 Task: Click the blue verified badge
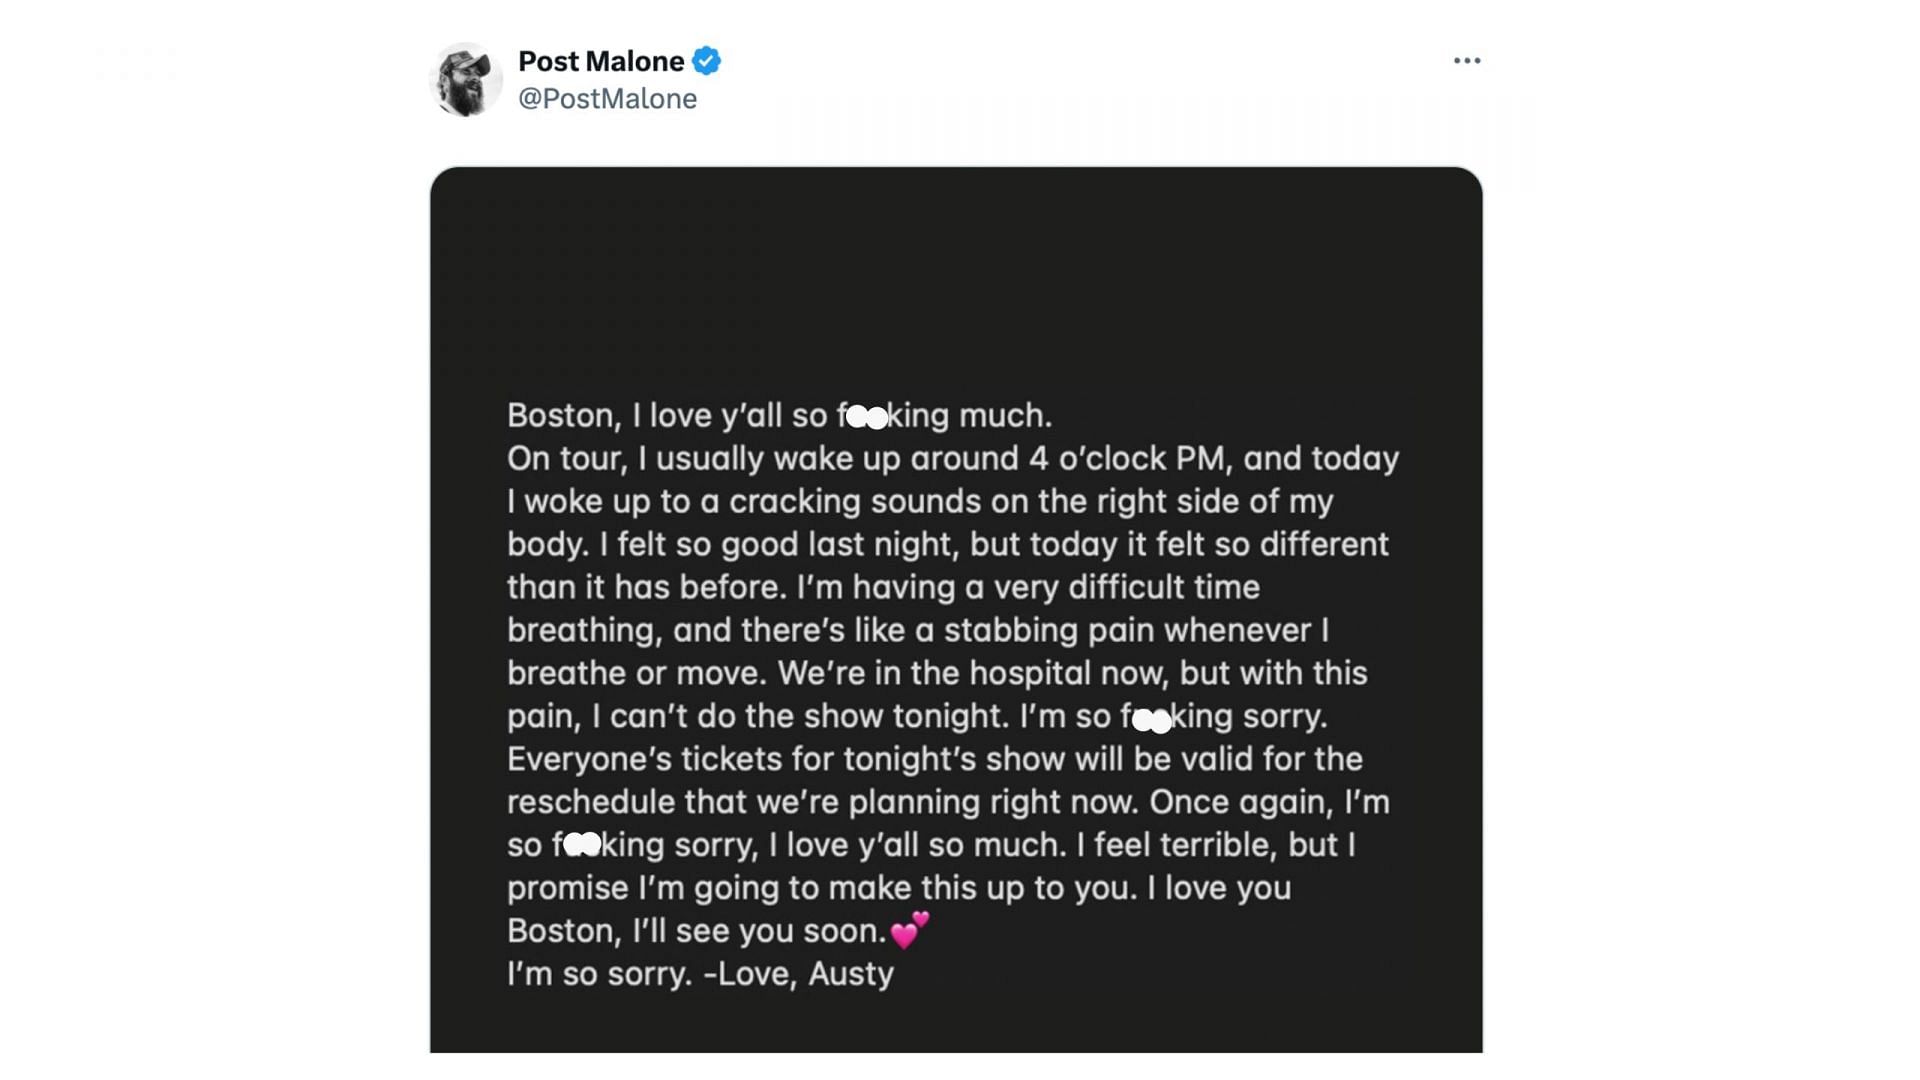tap(706, 61)
